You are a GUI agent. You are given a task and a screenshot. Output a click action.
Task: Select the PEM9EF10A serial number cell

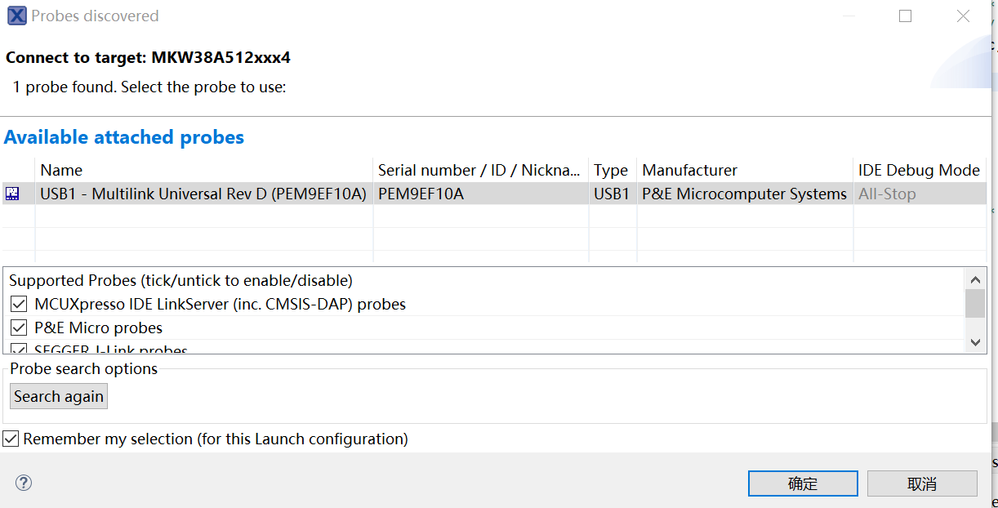[421, 194]
